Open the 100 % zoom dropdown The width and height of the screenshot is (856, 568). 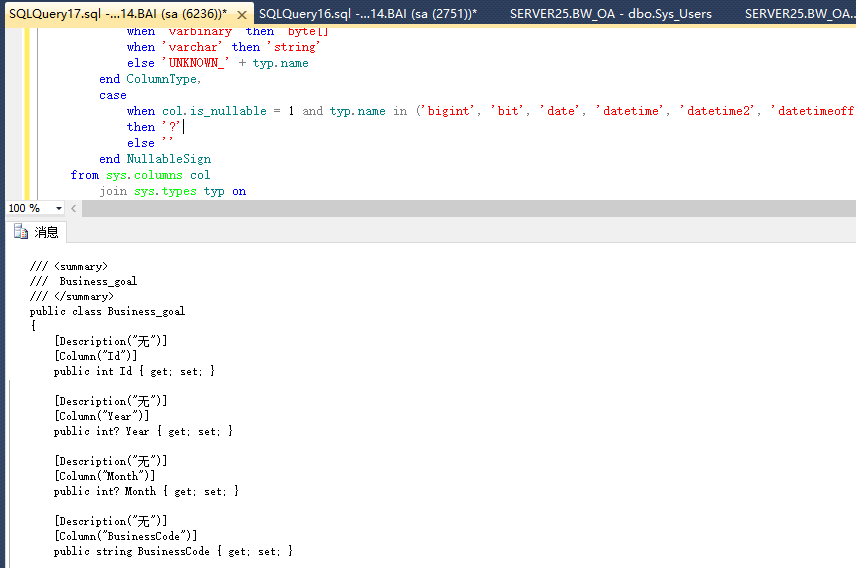[x=58, y=208]
